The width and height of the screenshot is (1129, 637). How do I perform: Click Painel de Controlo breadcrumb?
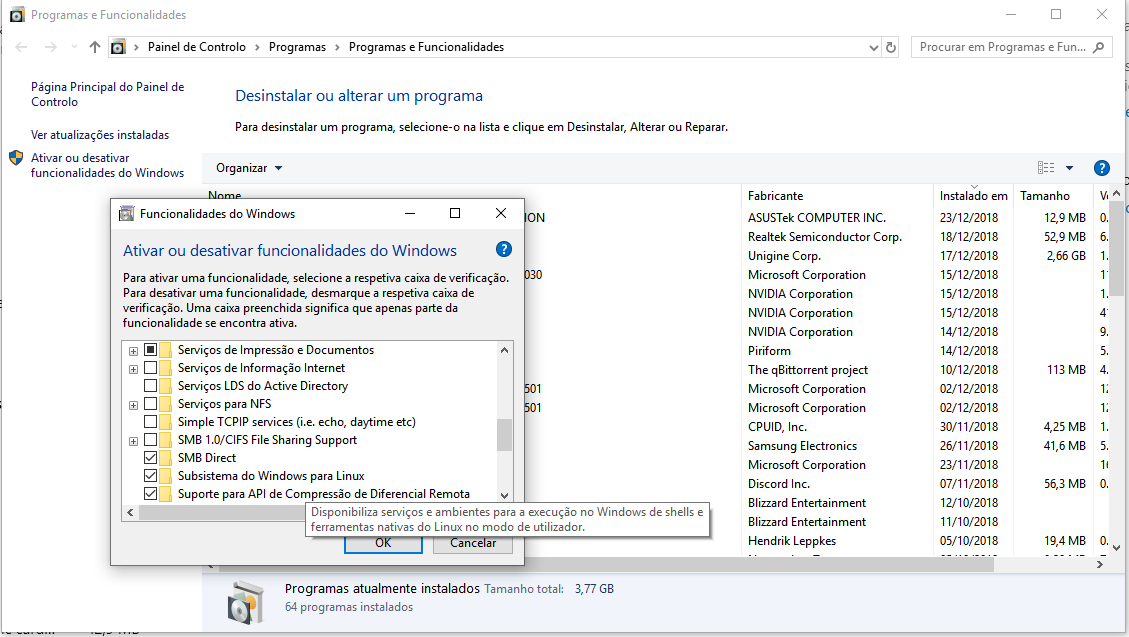click(x=197, y=47)
